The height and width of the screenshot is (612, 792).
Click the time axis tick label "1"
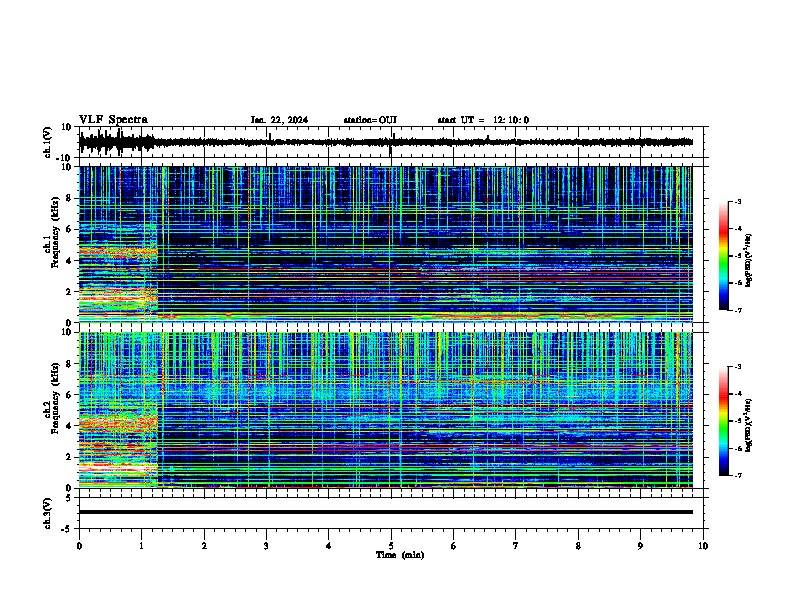(141, 546)
